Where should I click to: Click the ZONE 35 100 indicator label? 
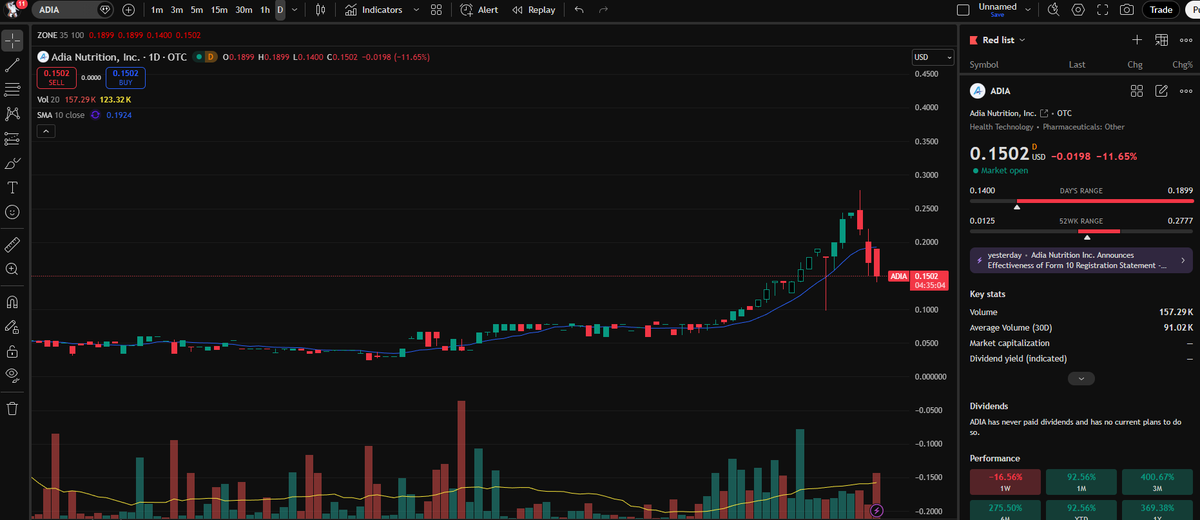(60, 35)
